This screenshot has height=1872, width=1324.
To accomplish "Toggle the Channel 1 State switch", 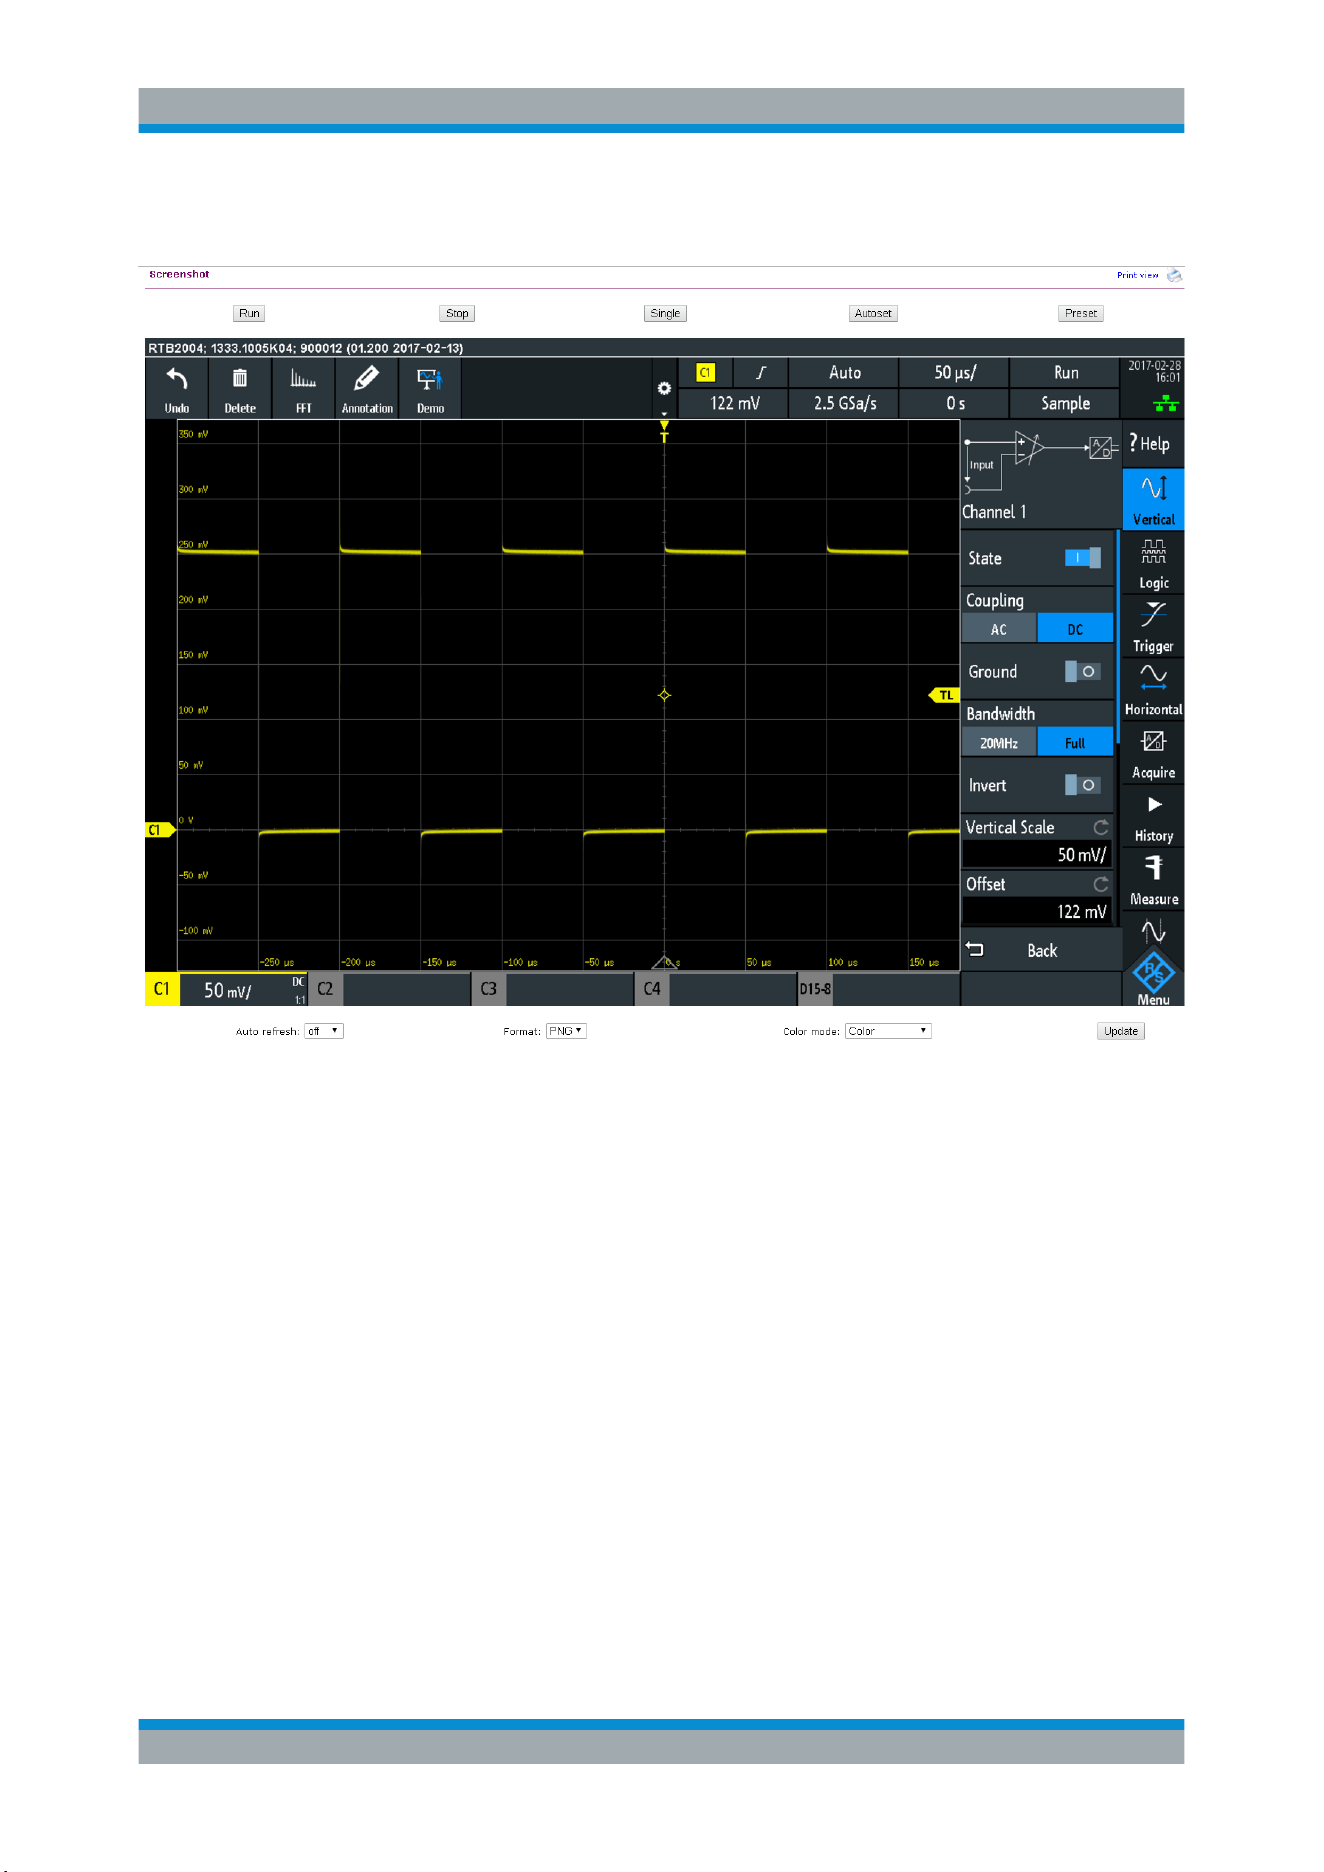I will [1082, 558].
